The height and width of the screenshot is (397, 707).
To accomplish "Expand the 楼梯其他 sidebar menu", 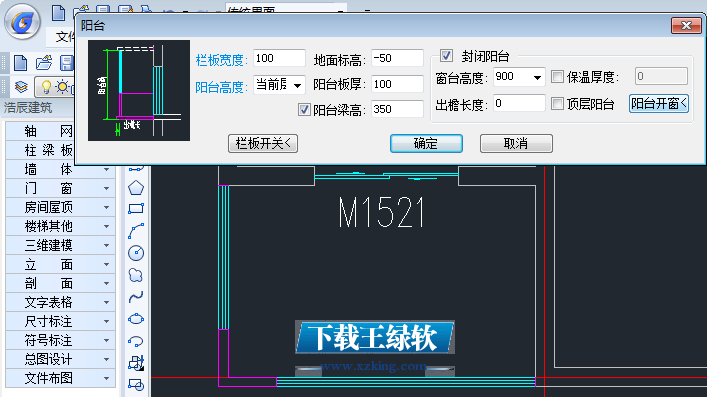I will (60, 226).
